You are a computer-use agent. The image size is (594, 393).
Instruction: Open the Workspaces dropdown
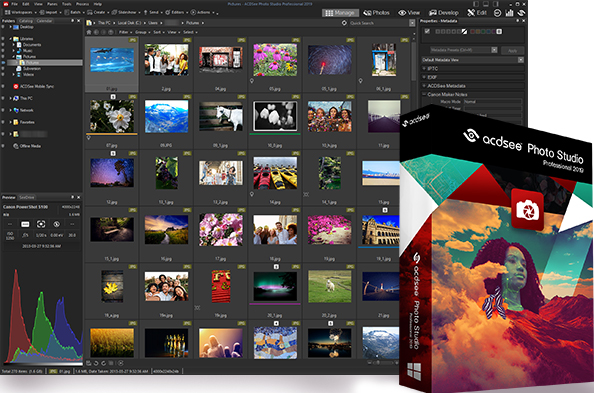20,13
